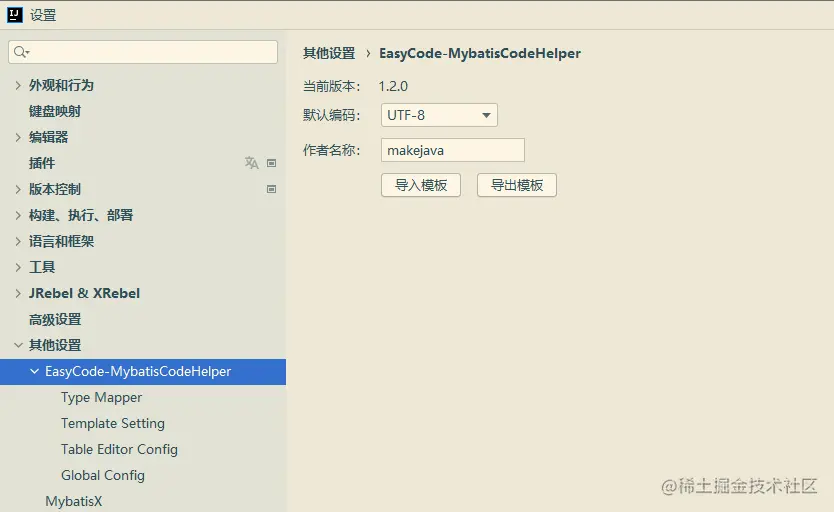The image size is (834, 512).
Task: Click the project-level icon in 插件 row
Action: click(x=271, y=163)
